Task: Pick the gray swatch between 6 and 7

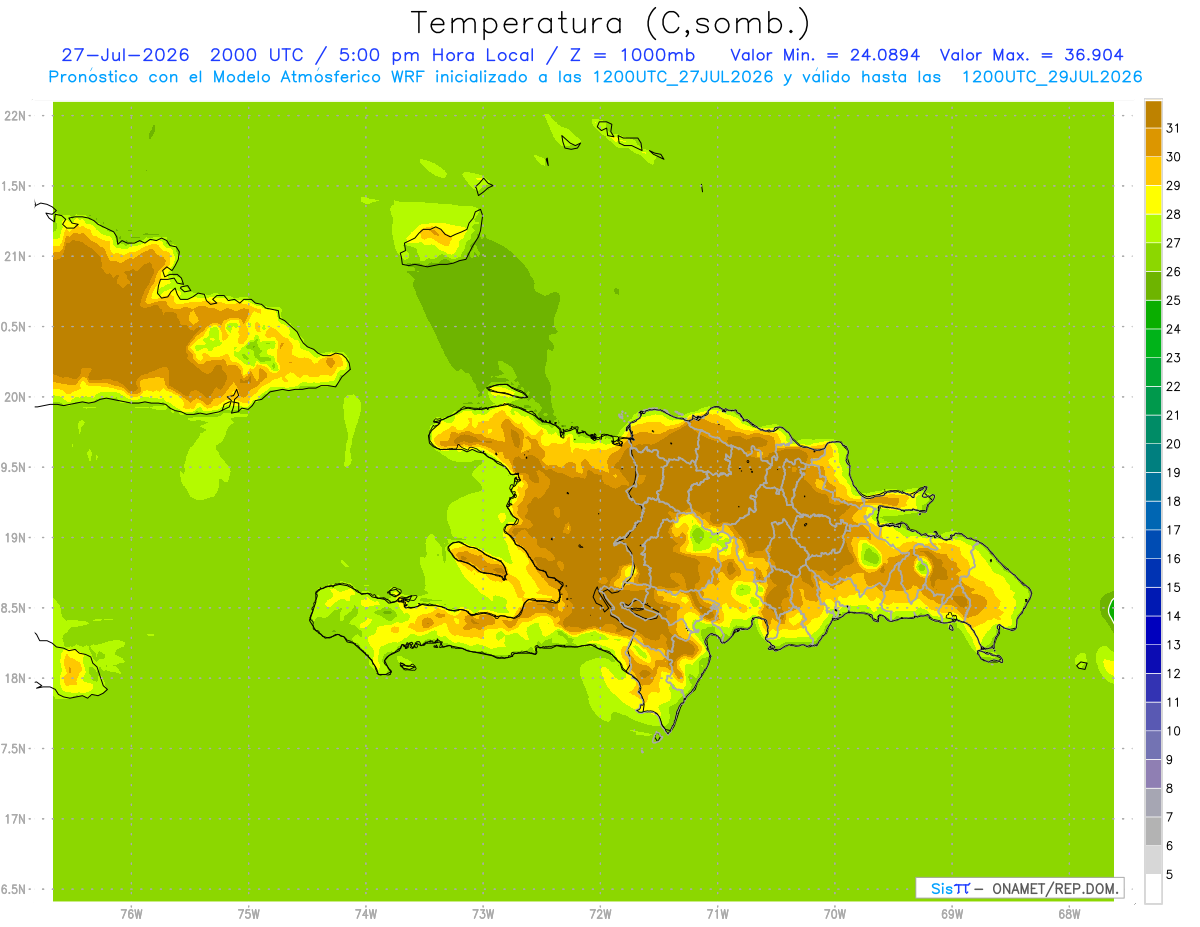Action: [1153, 831]
